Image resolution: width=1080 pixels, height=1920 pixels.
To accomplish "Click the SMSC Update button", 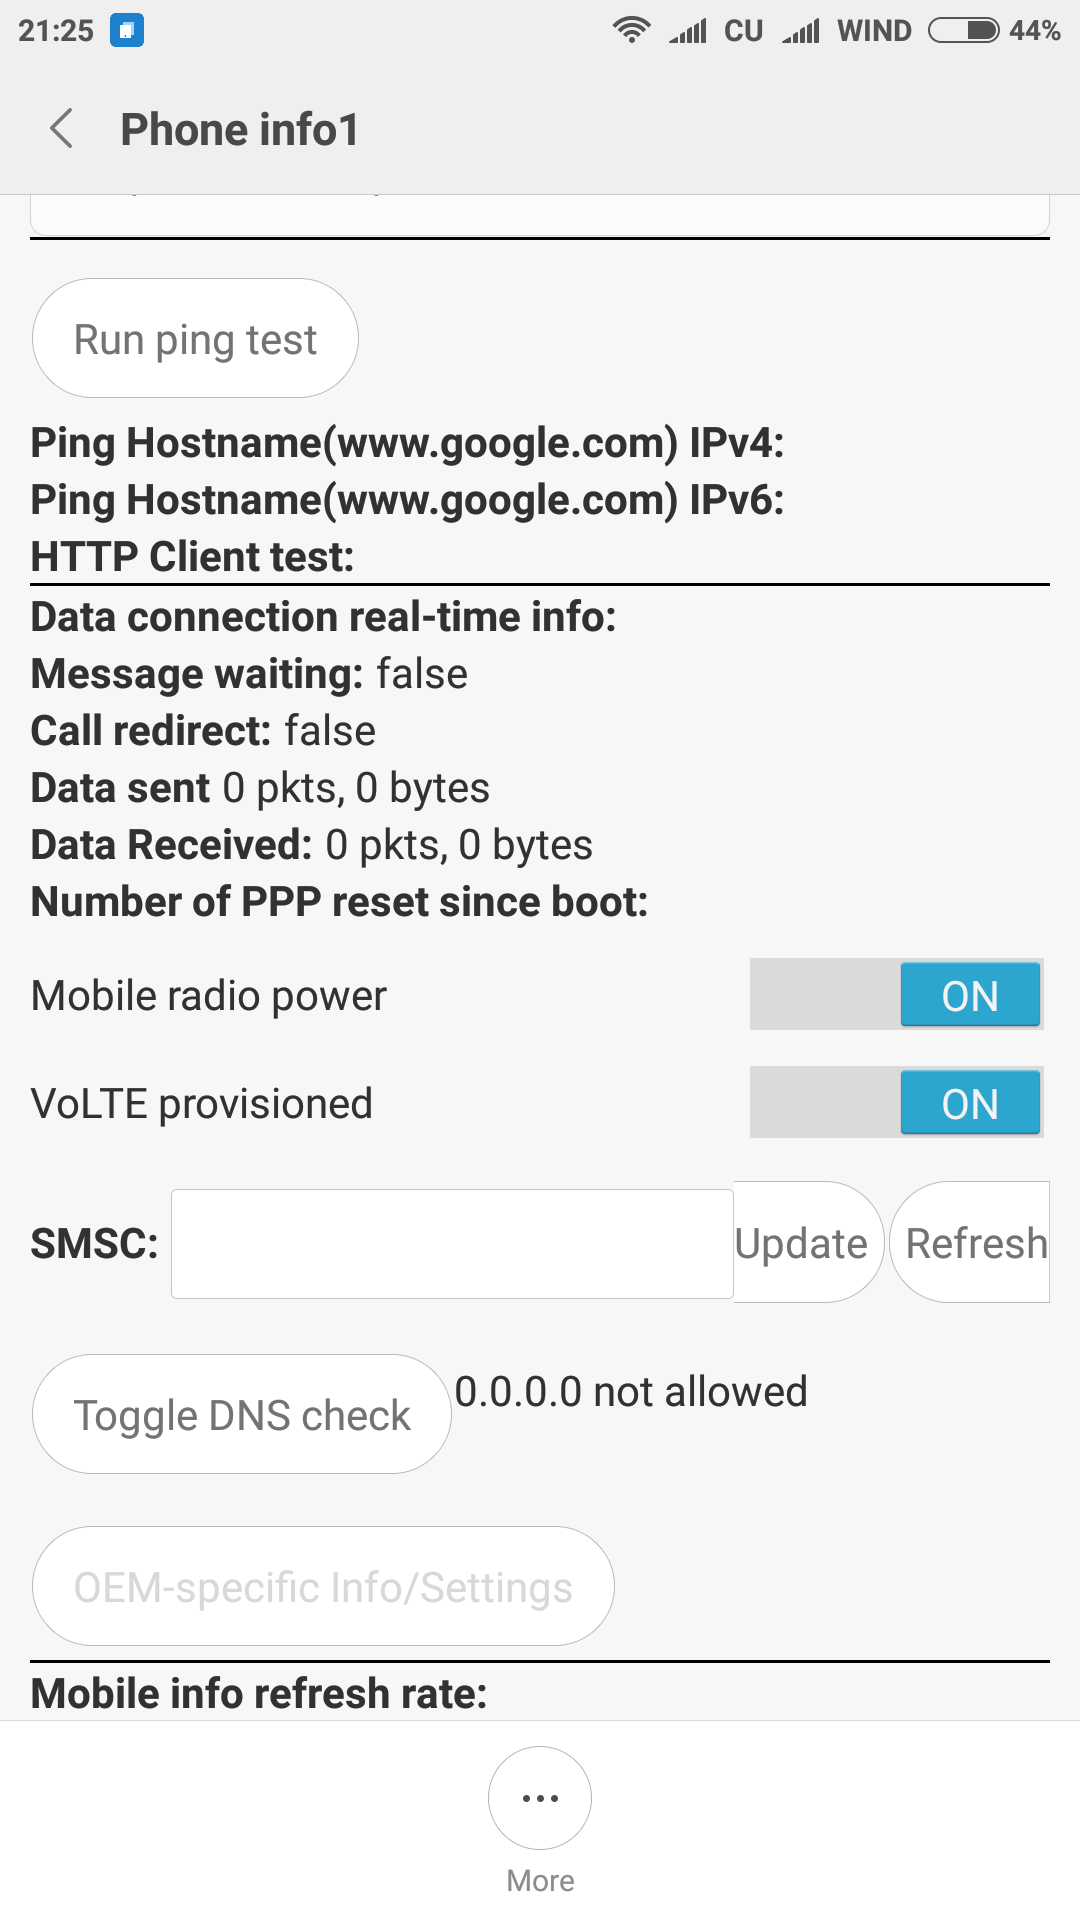I will [x=802, y=1243].
